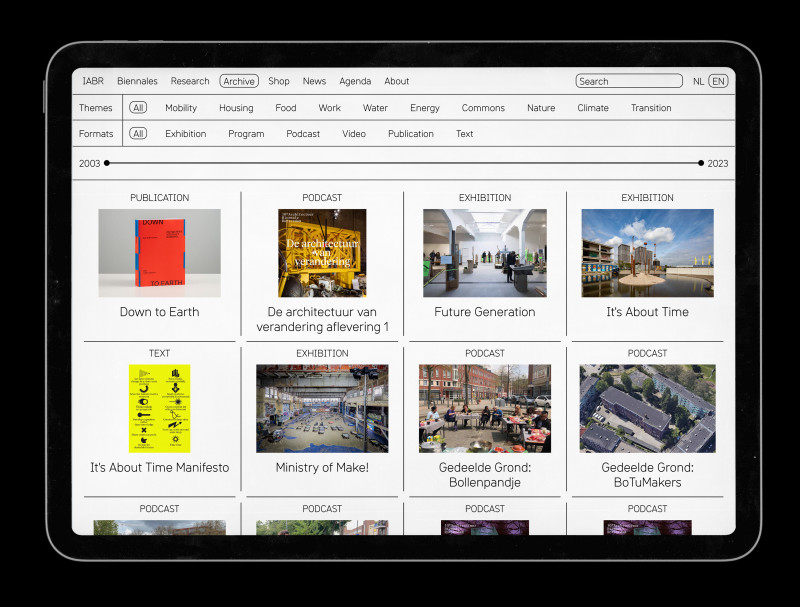Filter by Water theme
The height and width of the screenshot is (607, 800).
tap(375, 108)
